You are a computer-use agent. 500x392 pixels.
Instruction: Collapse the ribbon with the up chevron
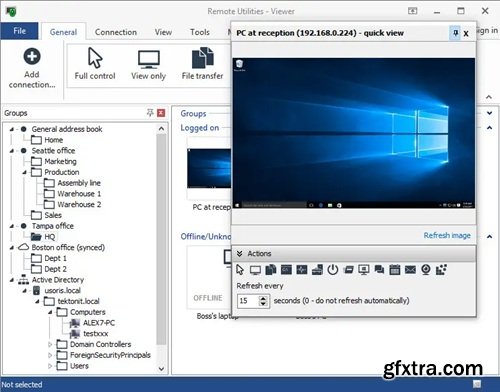[x=489, y=97]
